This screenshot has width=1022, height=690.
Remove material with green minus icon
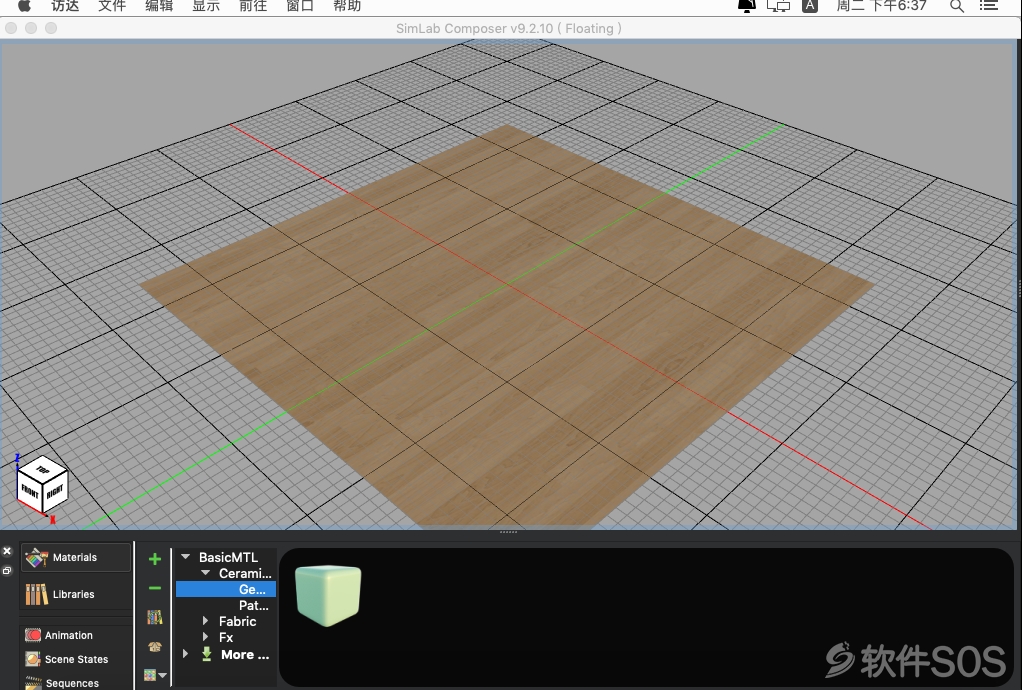point(154,588)
